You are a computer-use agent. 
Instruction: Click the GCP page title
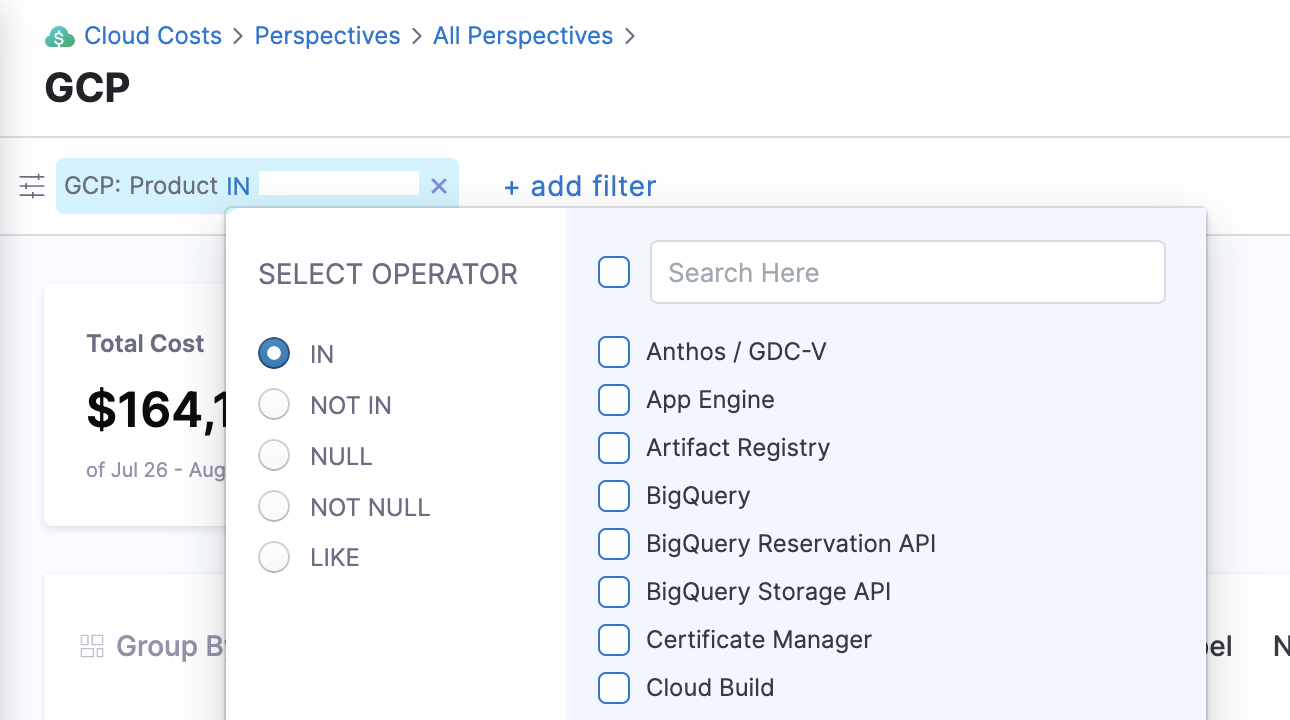click(x=88, y=88)
